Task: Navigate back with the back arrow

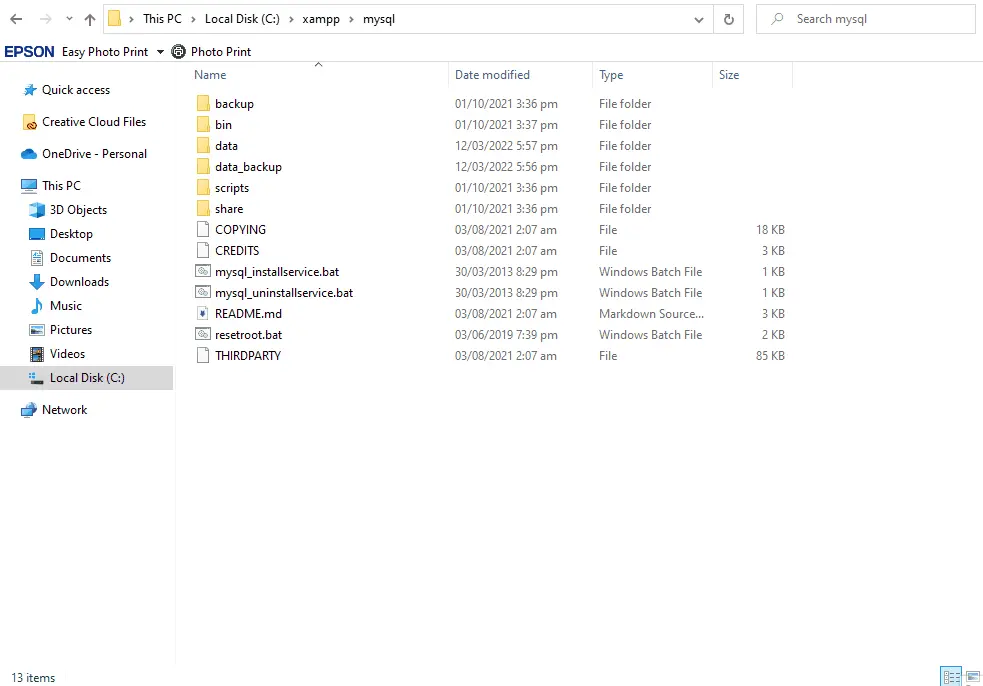Action: pos(16,18)
